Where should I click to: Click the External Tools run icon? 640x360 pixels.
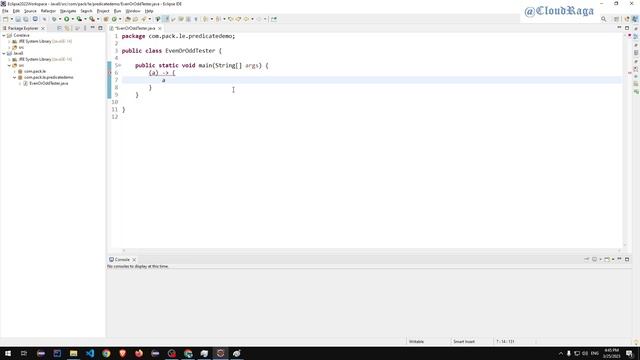[x=92, y=19]
